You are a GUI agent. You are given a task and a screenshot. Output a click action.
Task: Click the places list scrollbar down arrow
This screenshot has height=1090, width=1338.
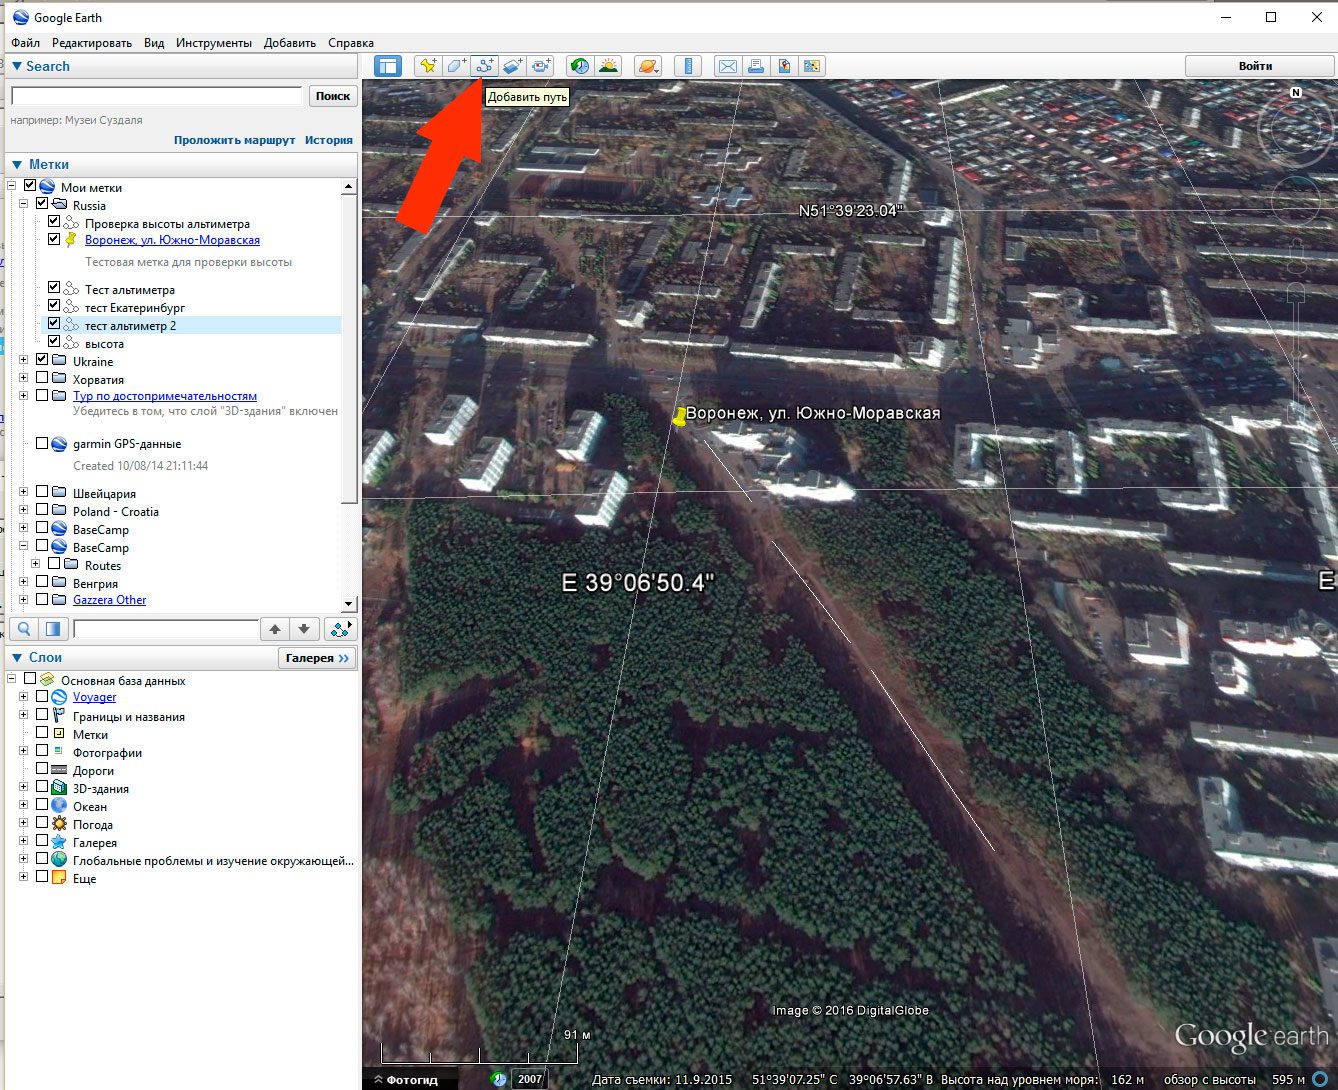348,604
